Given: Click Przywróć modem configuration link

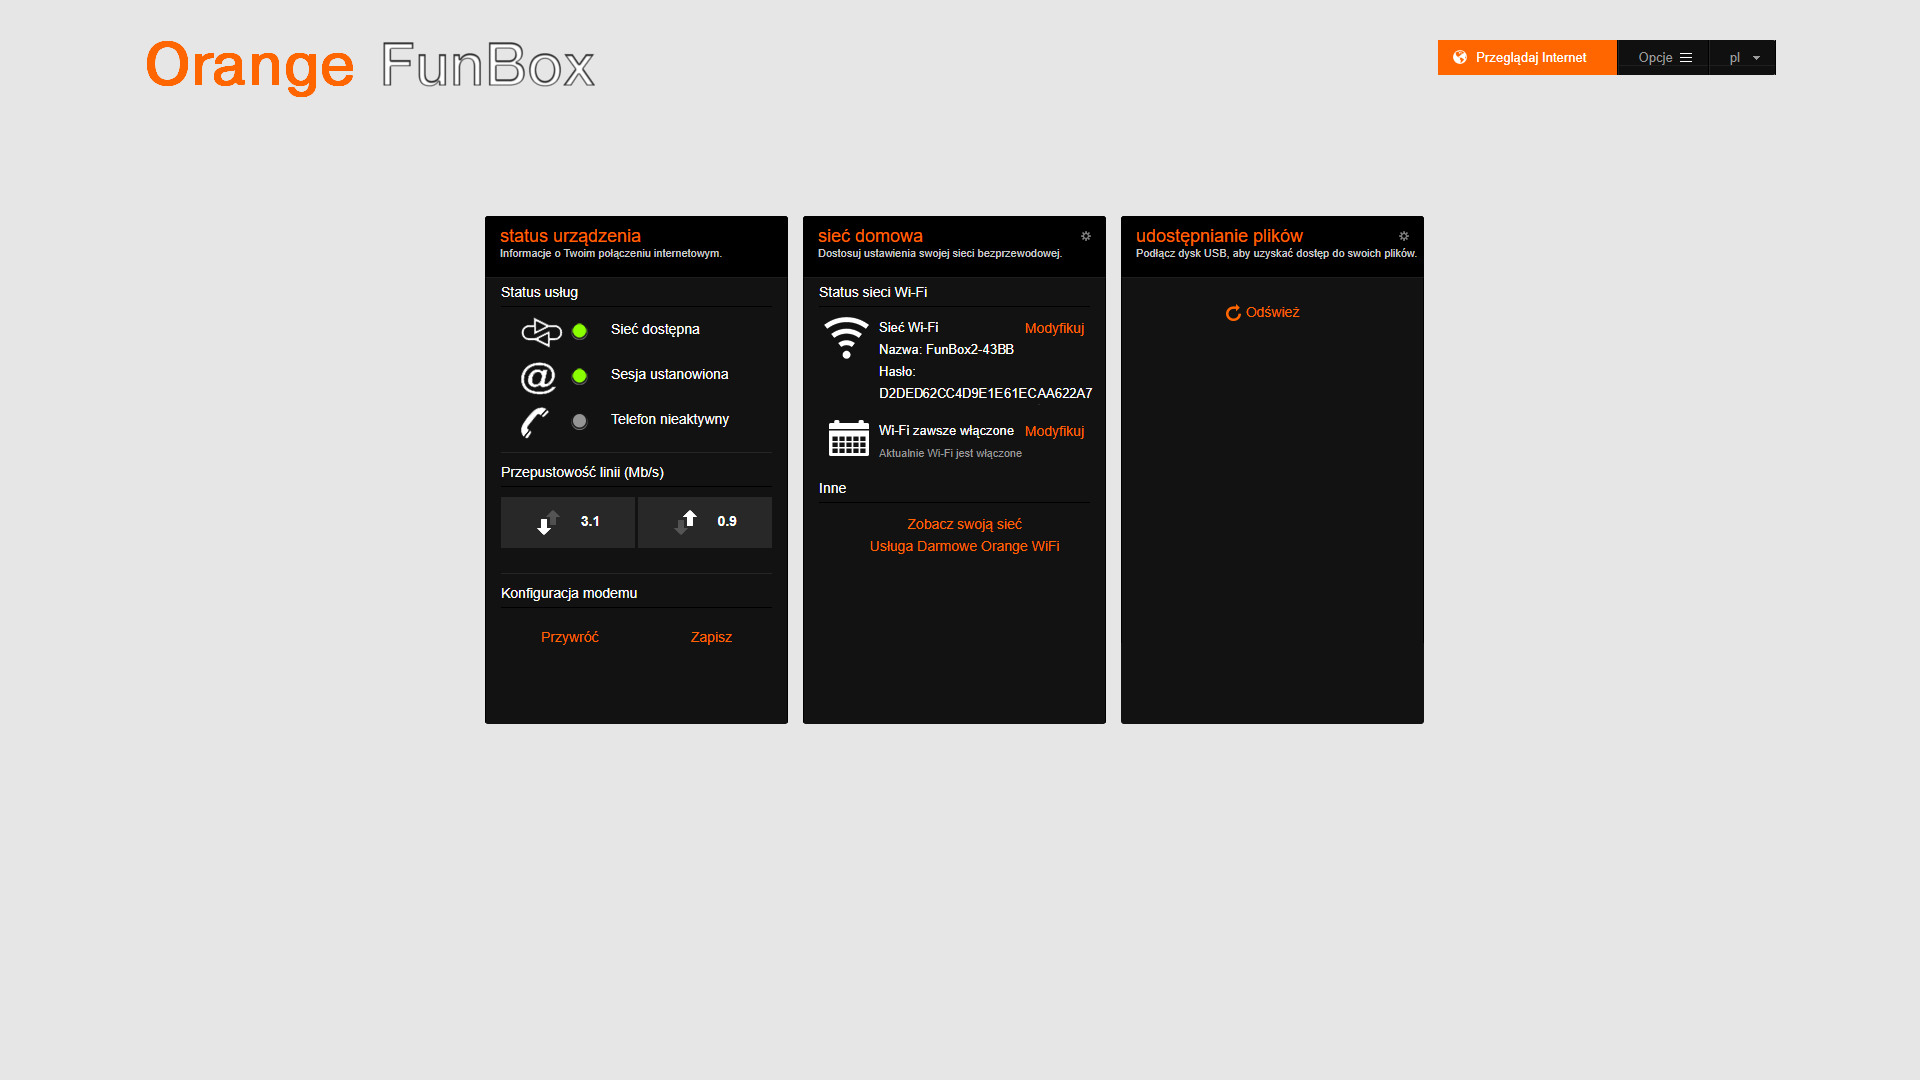Looking at the screenshot, I should pos(570,637).
